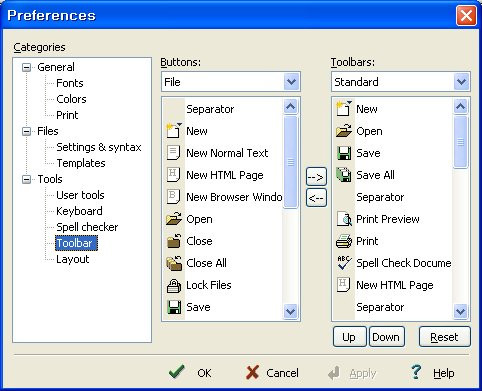
Task: Collapse the Tools tree node
Action: point(26,179)
